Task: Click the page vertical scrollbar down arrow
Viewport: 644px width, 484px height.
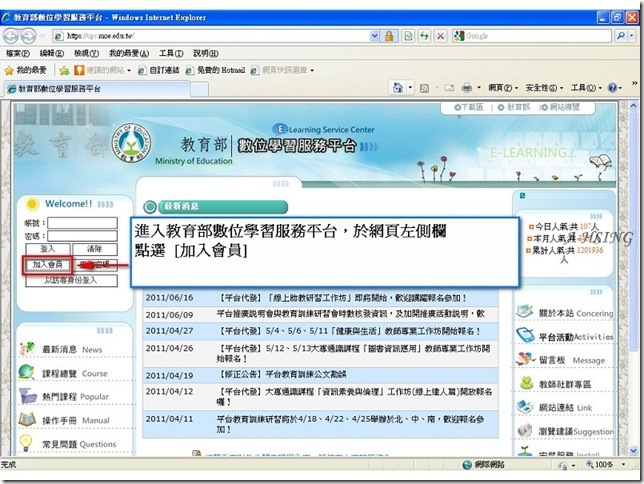Action: click(633, 451)
